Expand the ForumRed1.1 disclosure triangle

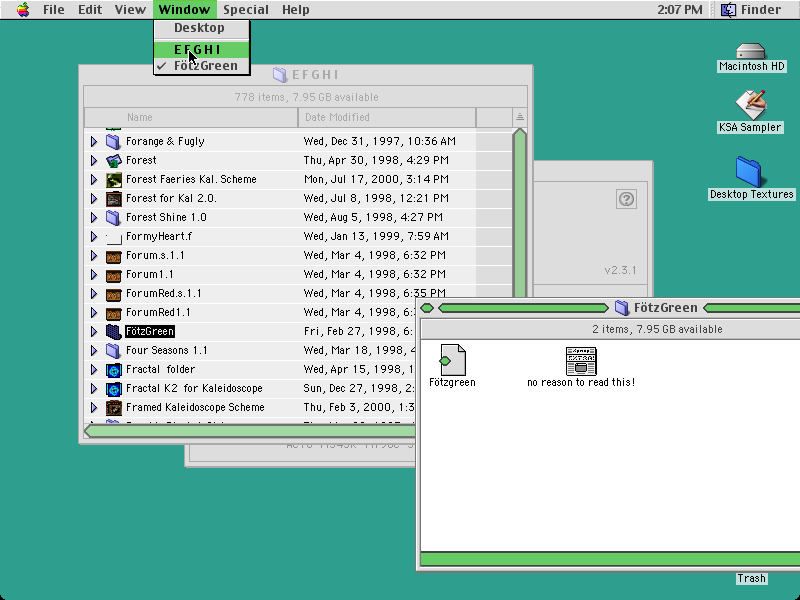tap(94, 313)
